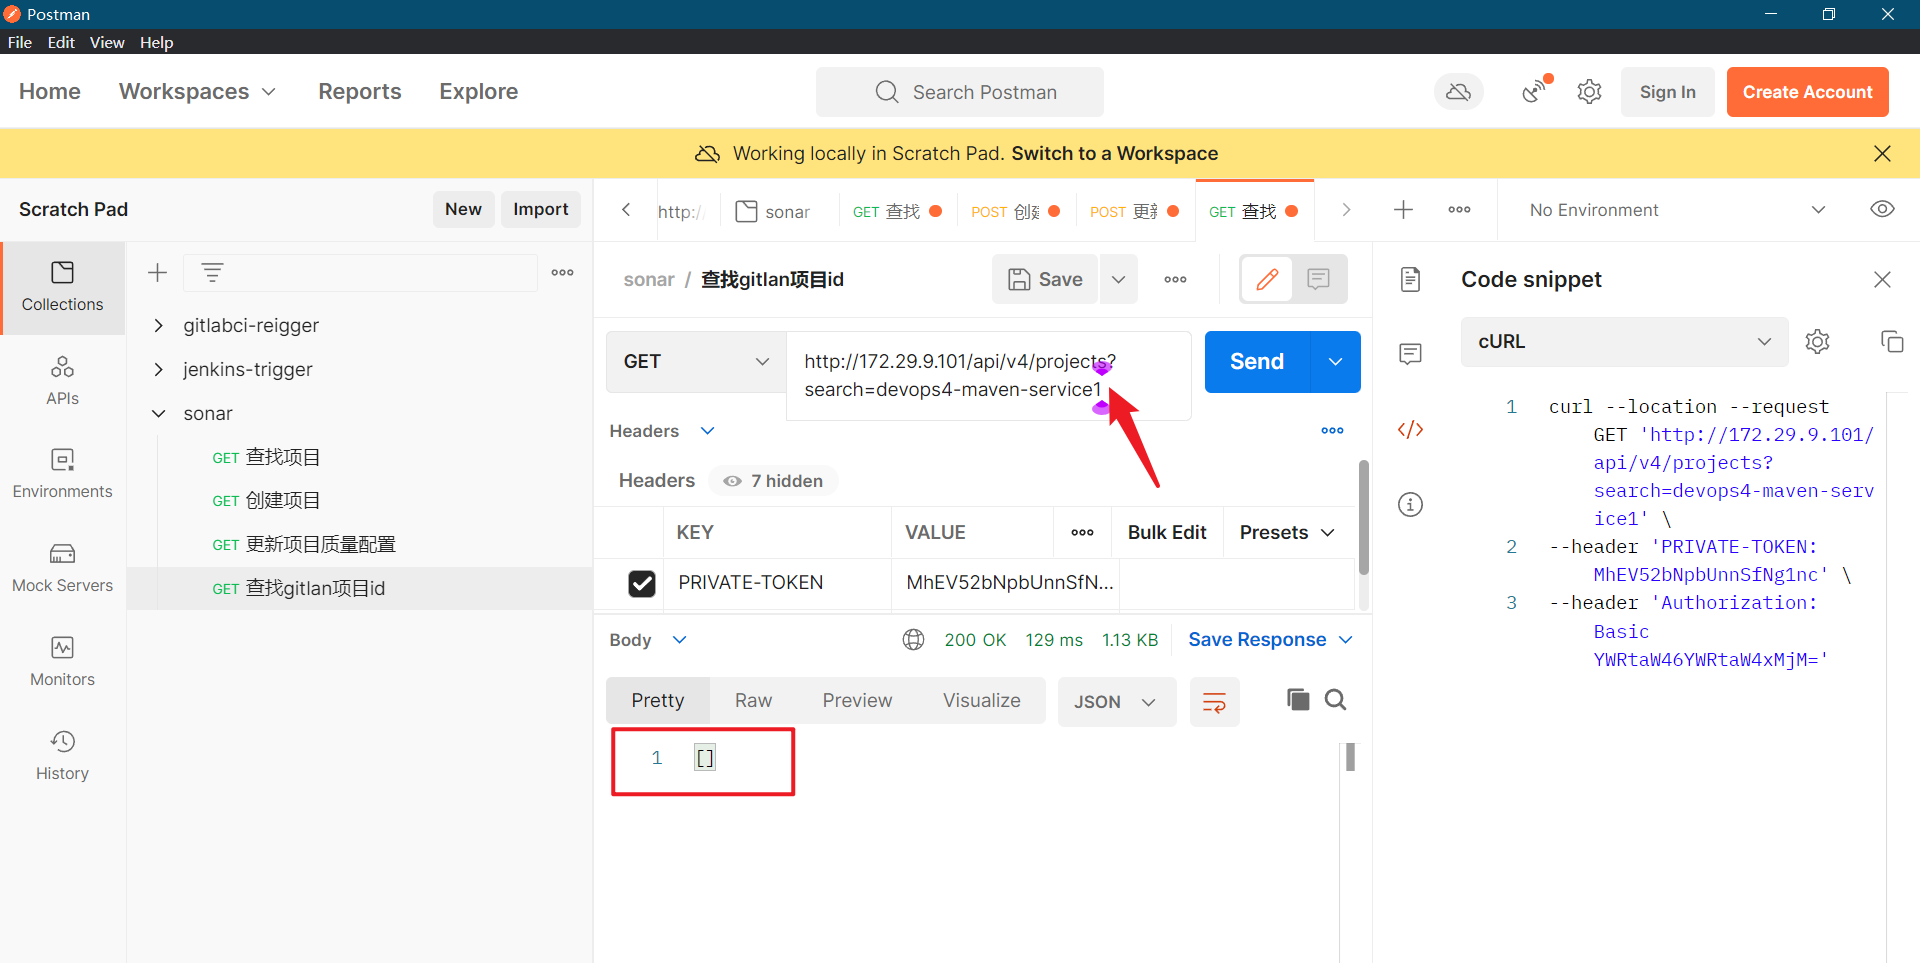Open code snippet settings gear

1817,342
